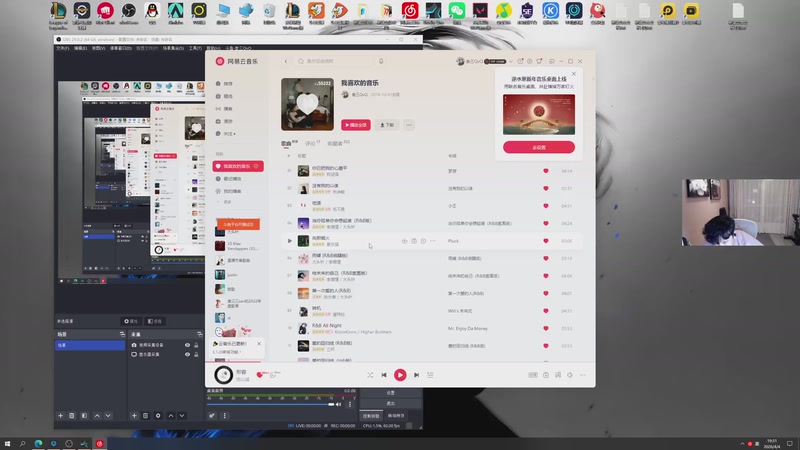Open the mini player icon in NetEase title bar

tap(552, 61)
